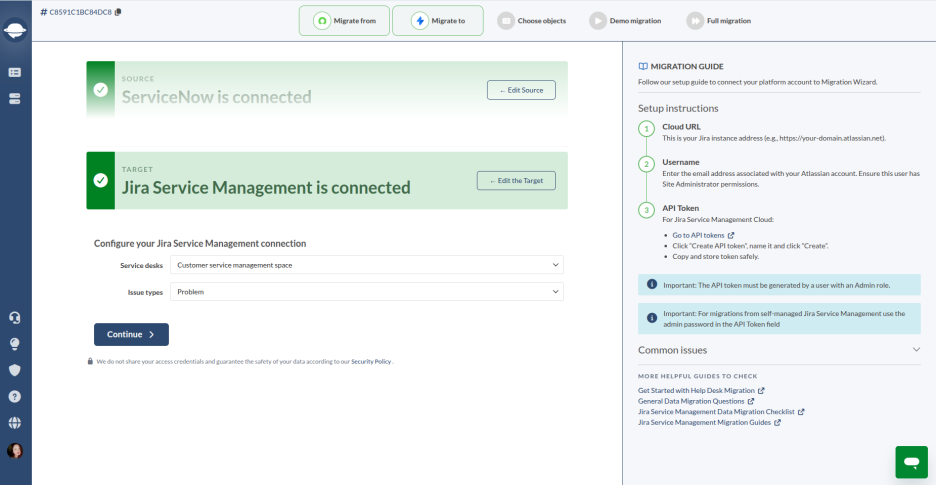
Task: Click the Migration Guide book icon
Action: pyautogui.click(x=643, y=66)
